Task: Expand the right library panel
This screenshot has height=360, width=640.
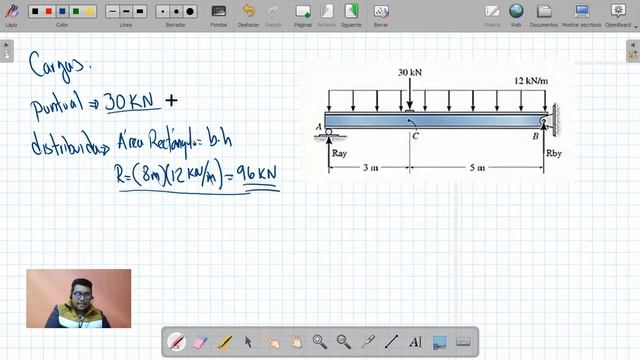Action: [633, 51]
